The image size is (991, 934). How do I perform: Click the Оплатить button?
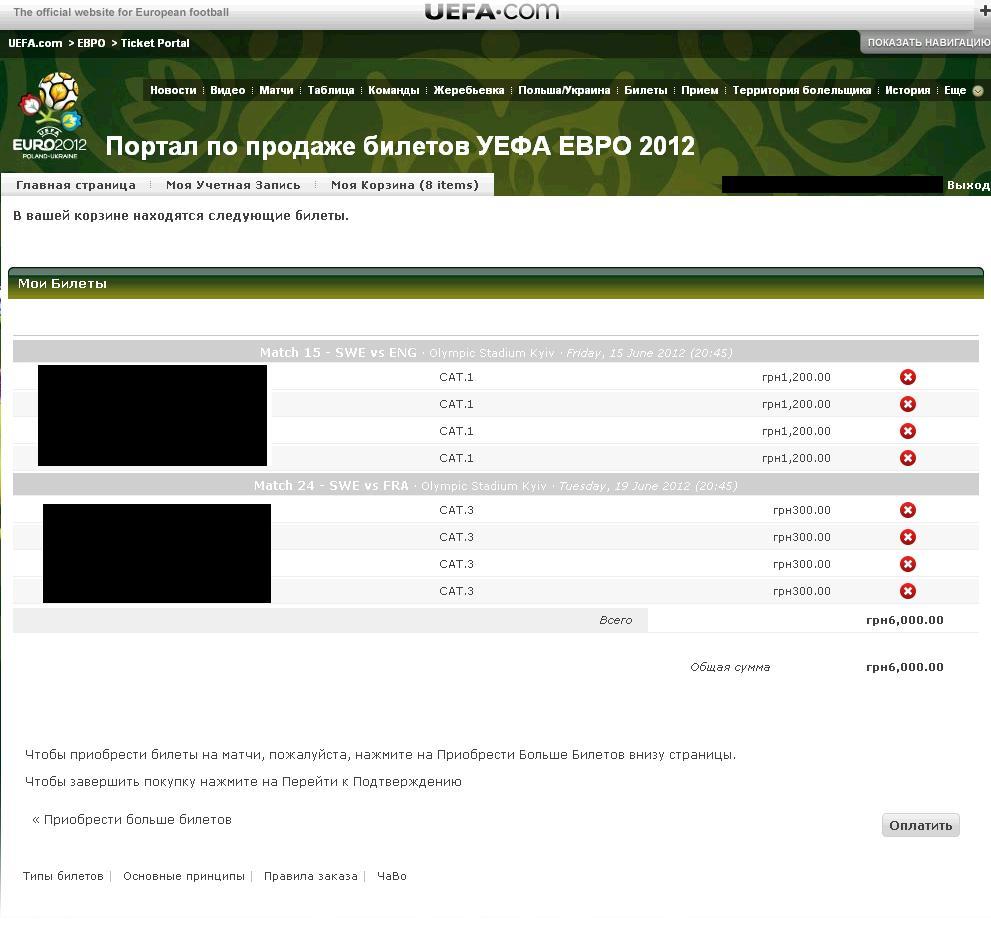pos(921,825)
